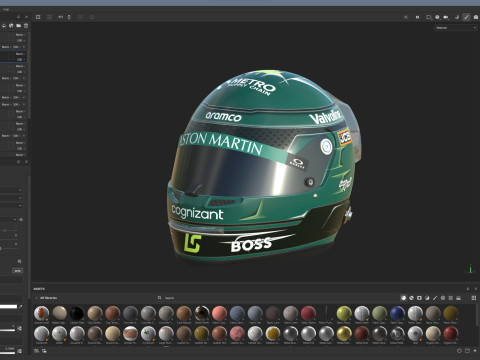The image size is (480, 360).
Task: Open the viewport mode square icon
Action: click(429, 17)
